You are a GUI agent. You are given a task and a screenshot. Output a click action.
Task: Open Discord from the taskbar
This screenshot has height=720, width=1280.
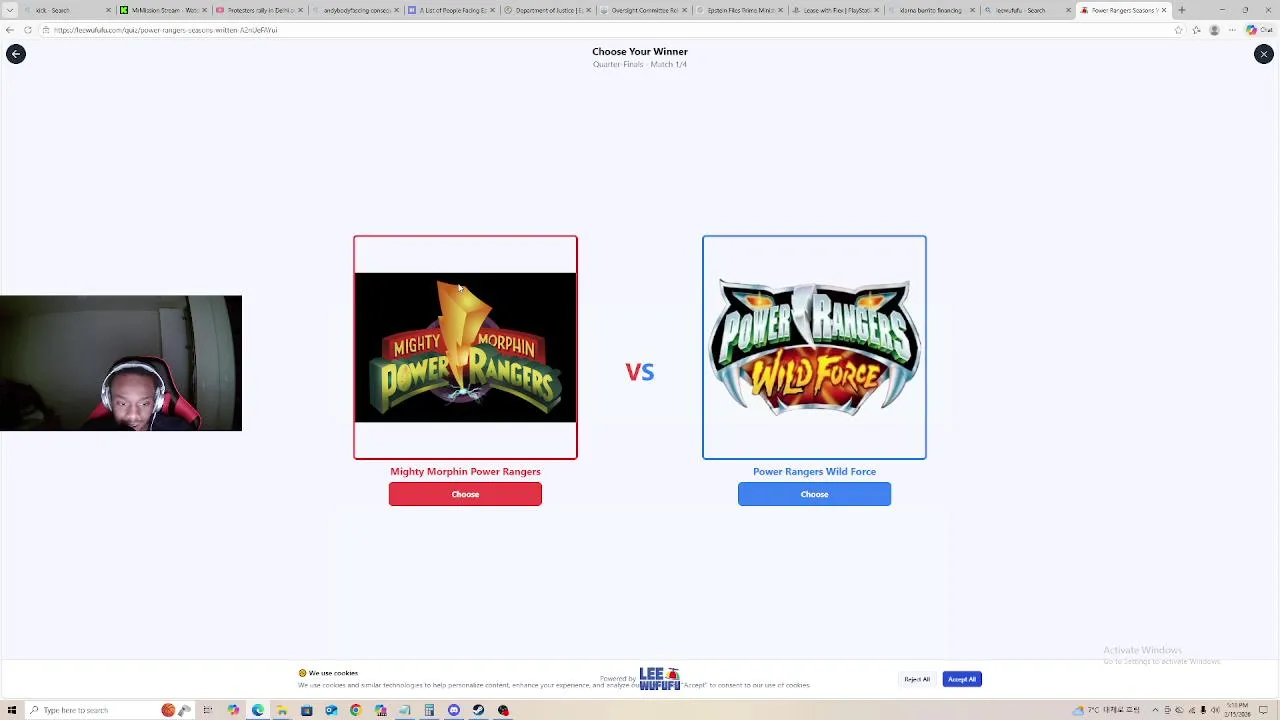tap(454, 710)
